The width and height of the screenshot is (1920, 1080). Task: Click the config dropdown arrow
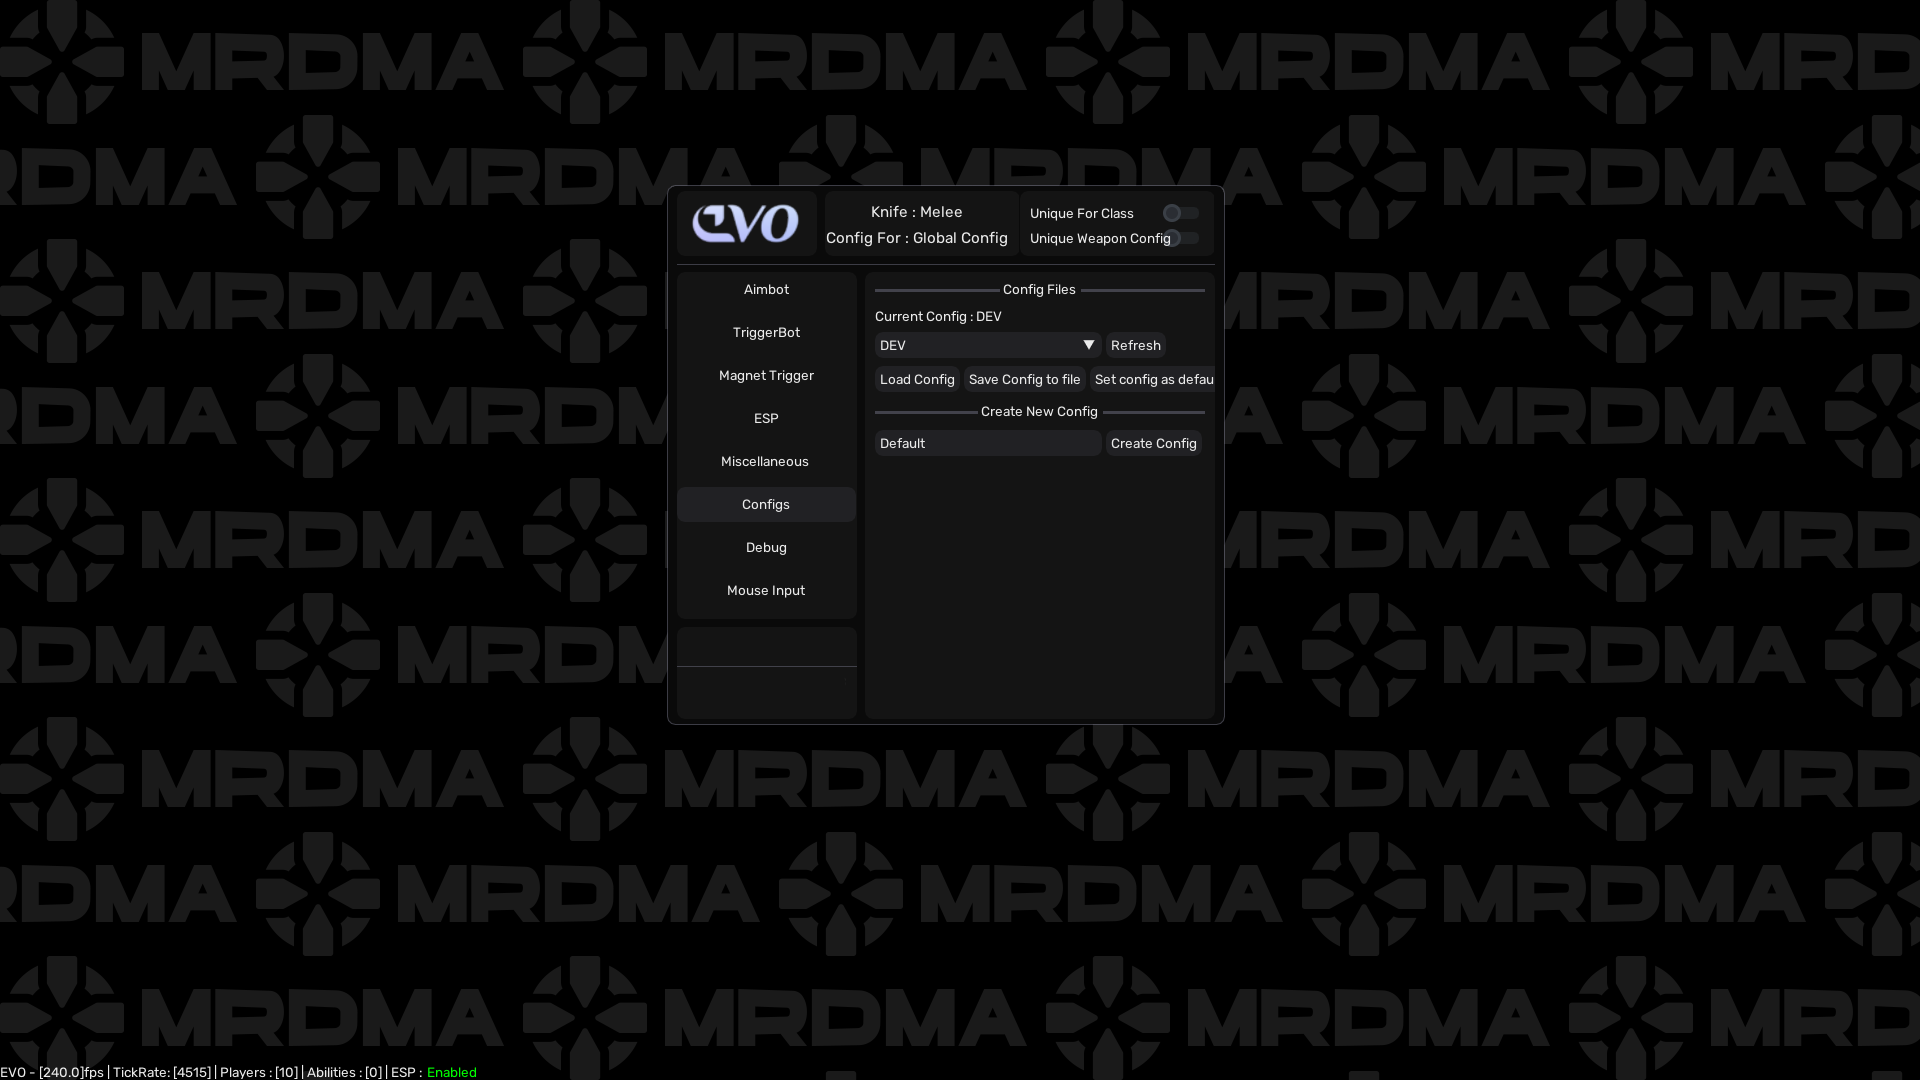1089,345
